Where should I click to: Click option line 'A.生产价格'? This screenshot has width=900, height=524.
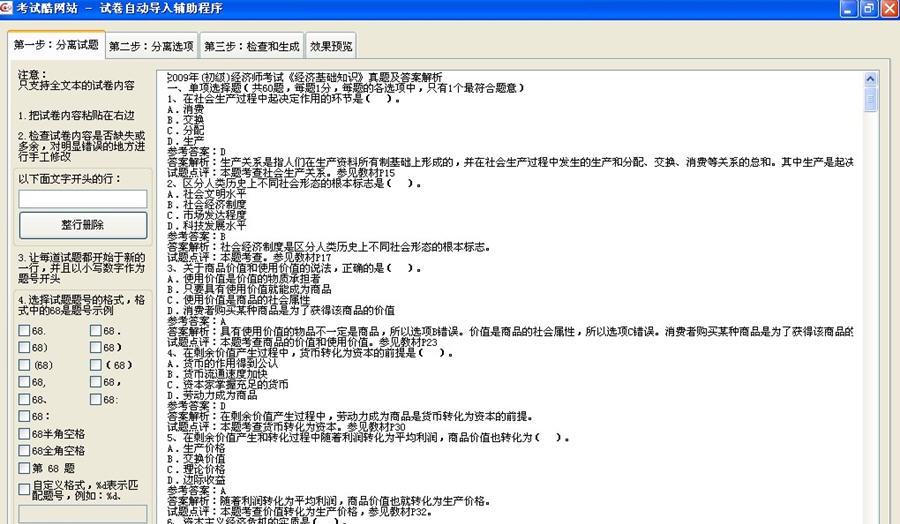[x=196, y=448]
